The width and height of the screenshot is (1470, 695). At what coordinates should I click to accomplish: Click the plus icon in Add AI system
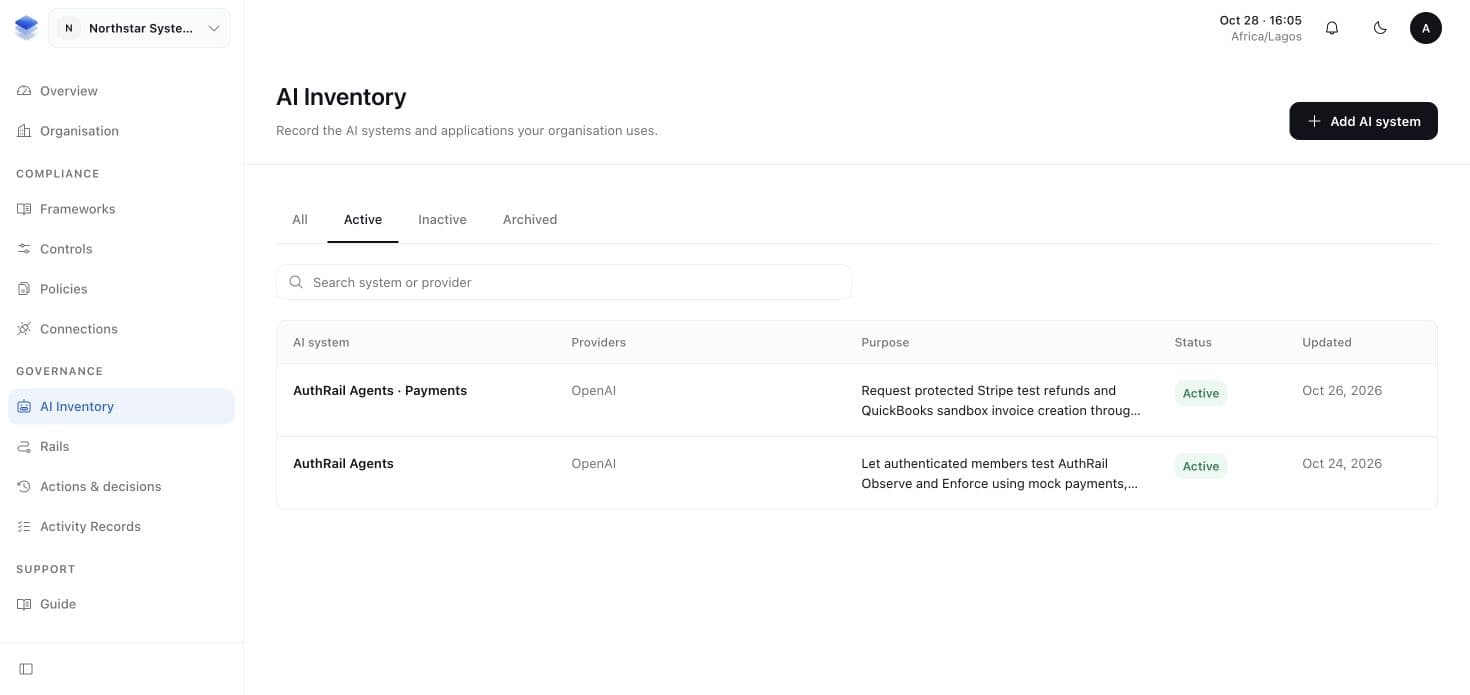pos(1314,121)
